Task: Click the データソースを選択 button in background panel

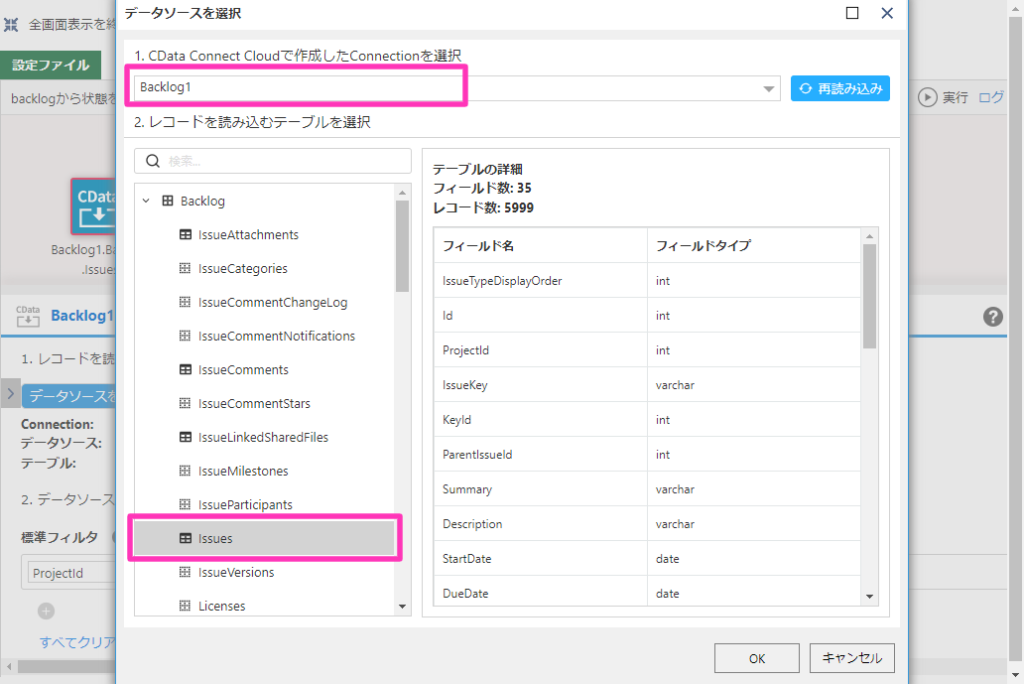Action: click(69, 396)
